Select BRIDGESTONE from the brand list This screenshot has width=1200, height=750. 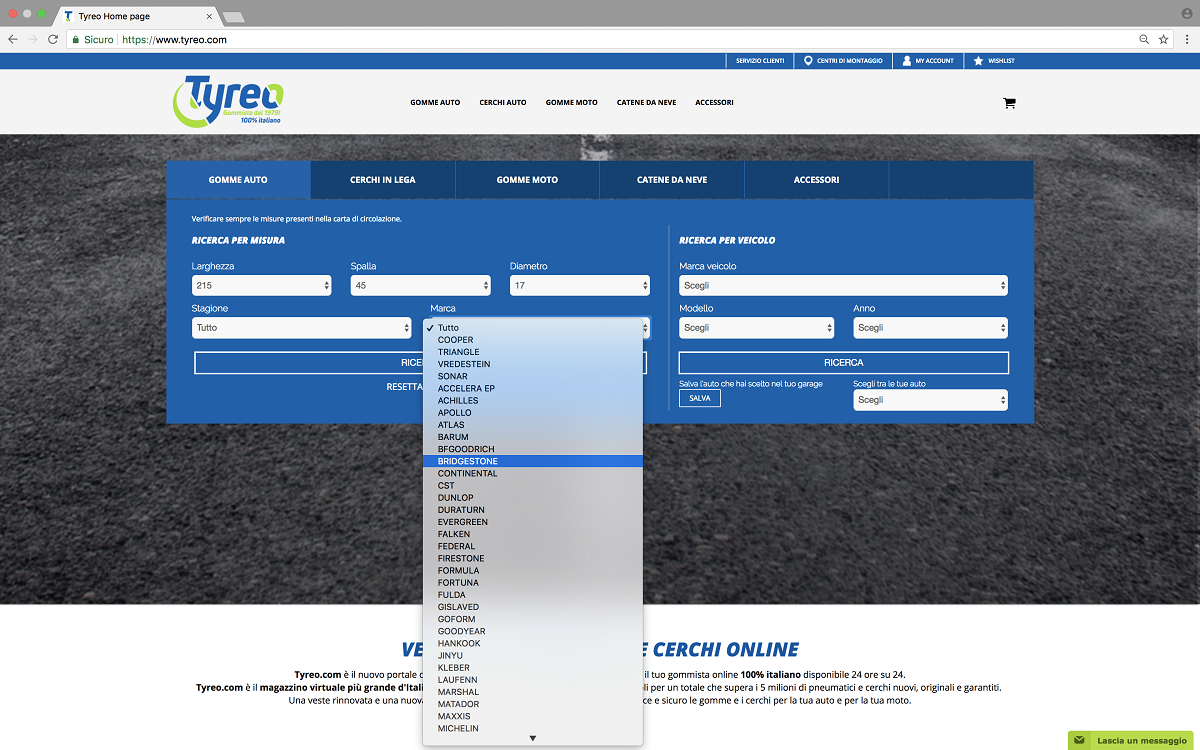coord(533,461)
